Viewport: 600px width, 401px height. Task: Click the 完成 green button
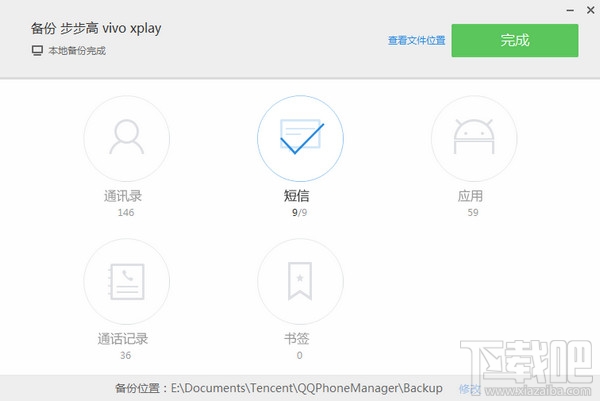(x=515, y=41)
